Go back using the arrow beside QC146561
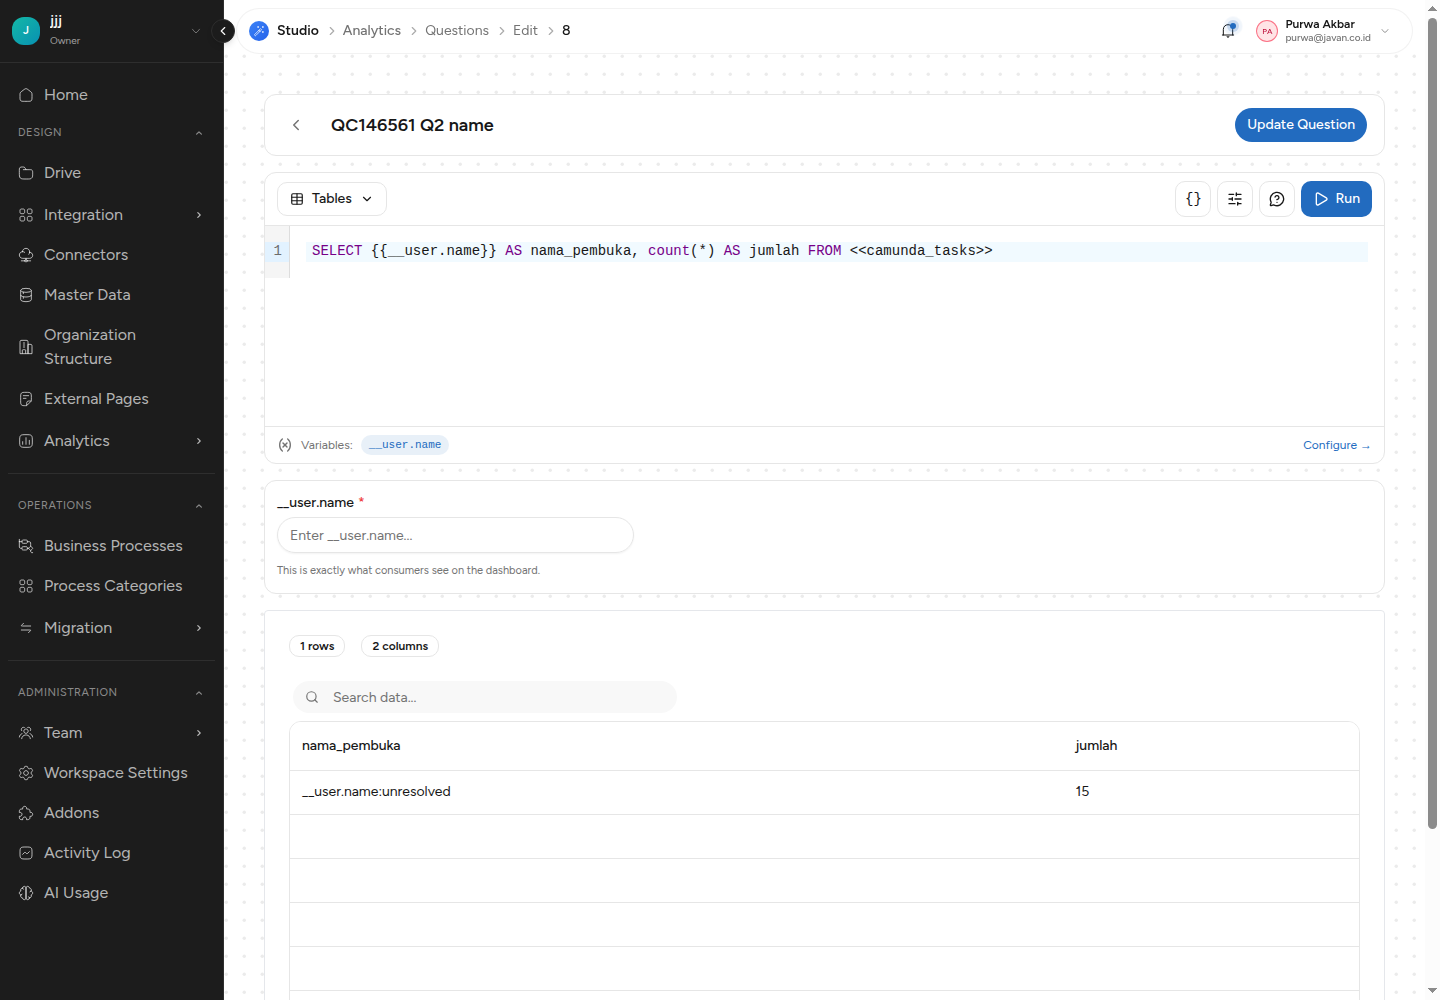1440x1000 pixels. click(x=296, y=125)
